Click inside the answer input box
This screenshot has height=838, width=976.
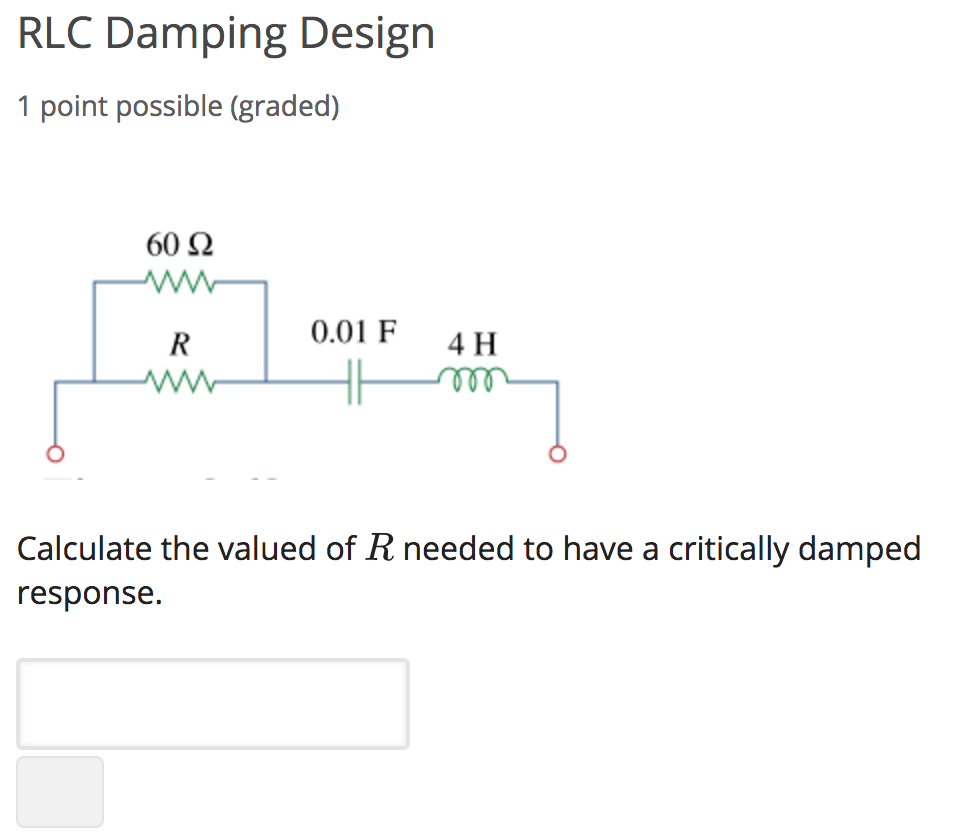(x=212, y=703)
